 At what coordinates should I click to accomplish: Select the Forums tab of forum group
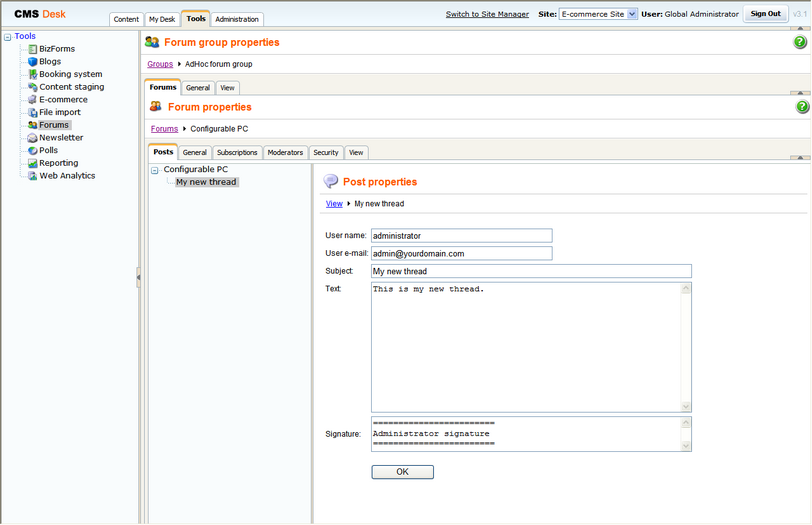(163, 87)
